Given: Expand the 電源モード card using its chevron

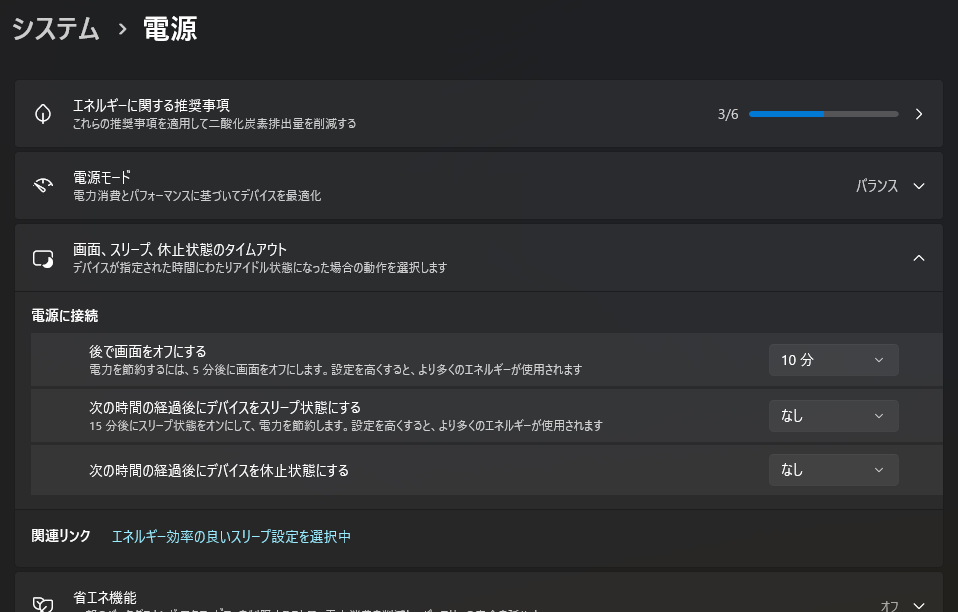Looking at the screenshot, I should tap(919, 186).
